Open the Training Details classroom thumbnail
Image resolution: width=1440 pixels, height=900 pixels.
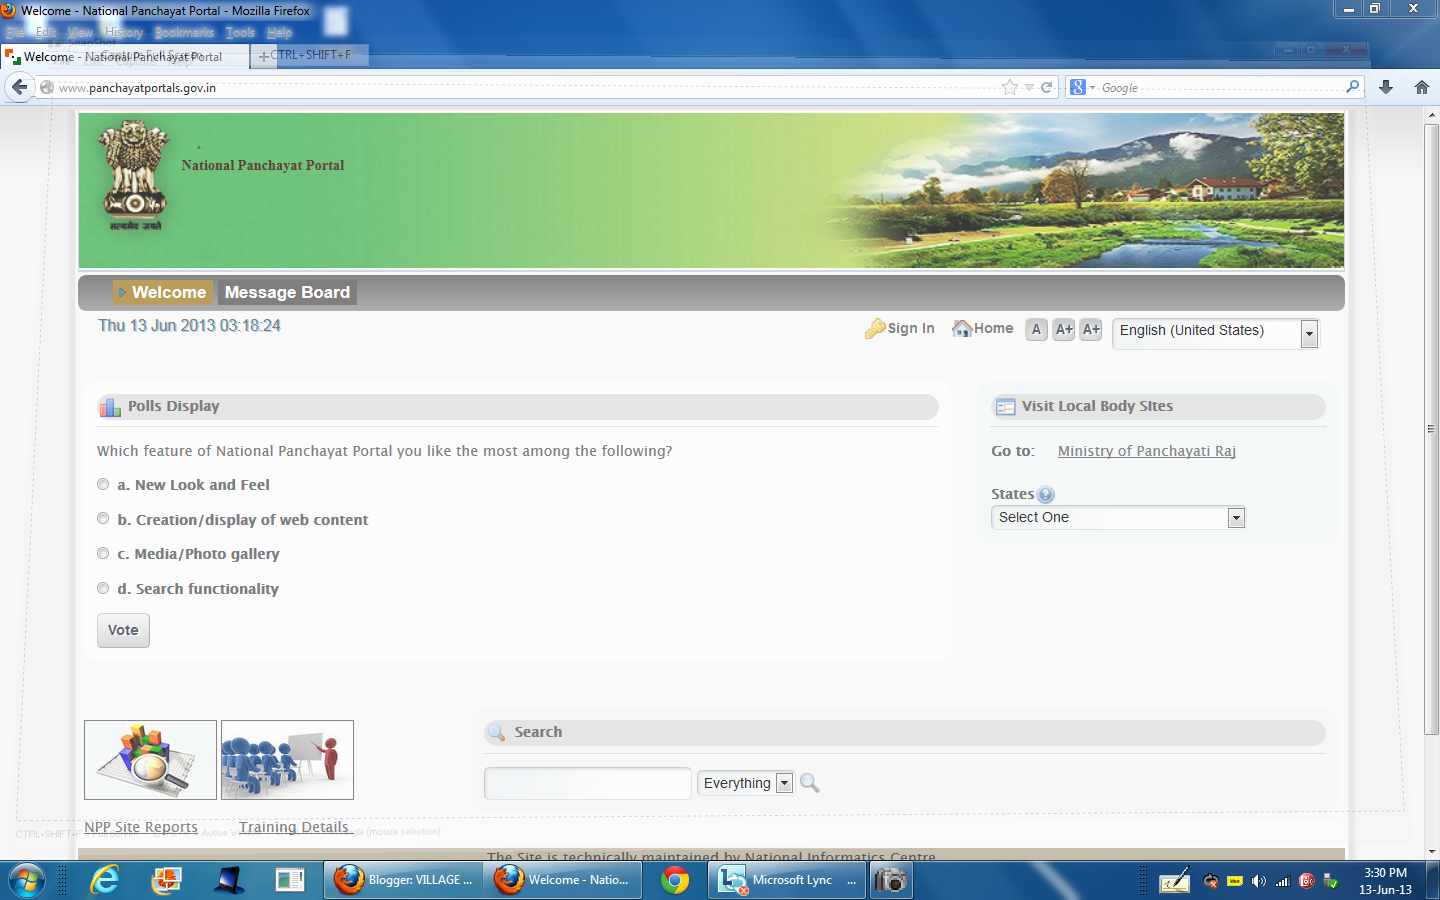click(287, 760)
